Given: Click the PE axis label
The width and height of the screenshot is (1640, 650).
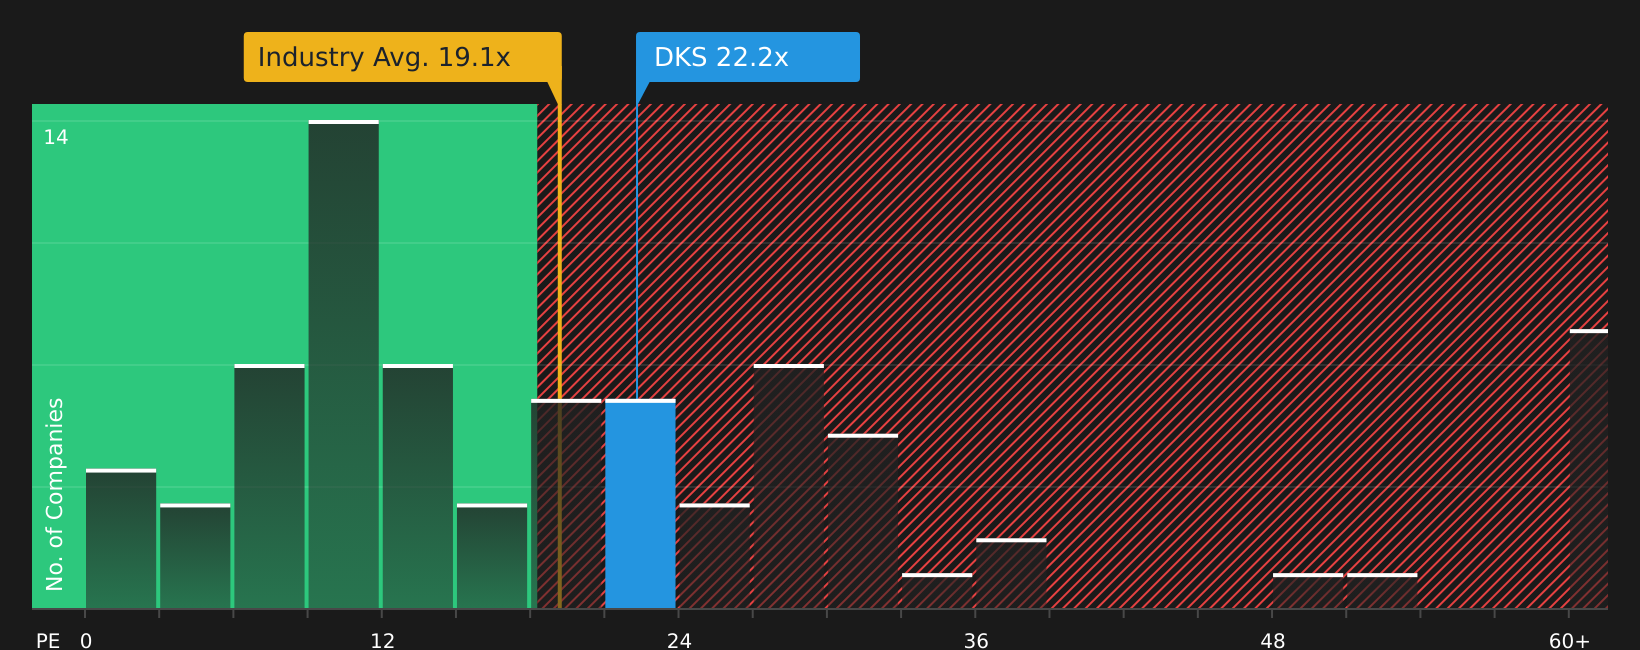Looking at the screenshot, I should pyautogui.click(x=48, y=641).
